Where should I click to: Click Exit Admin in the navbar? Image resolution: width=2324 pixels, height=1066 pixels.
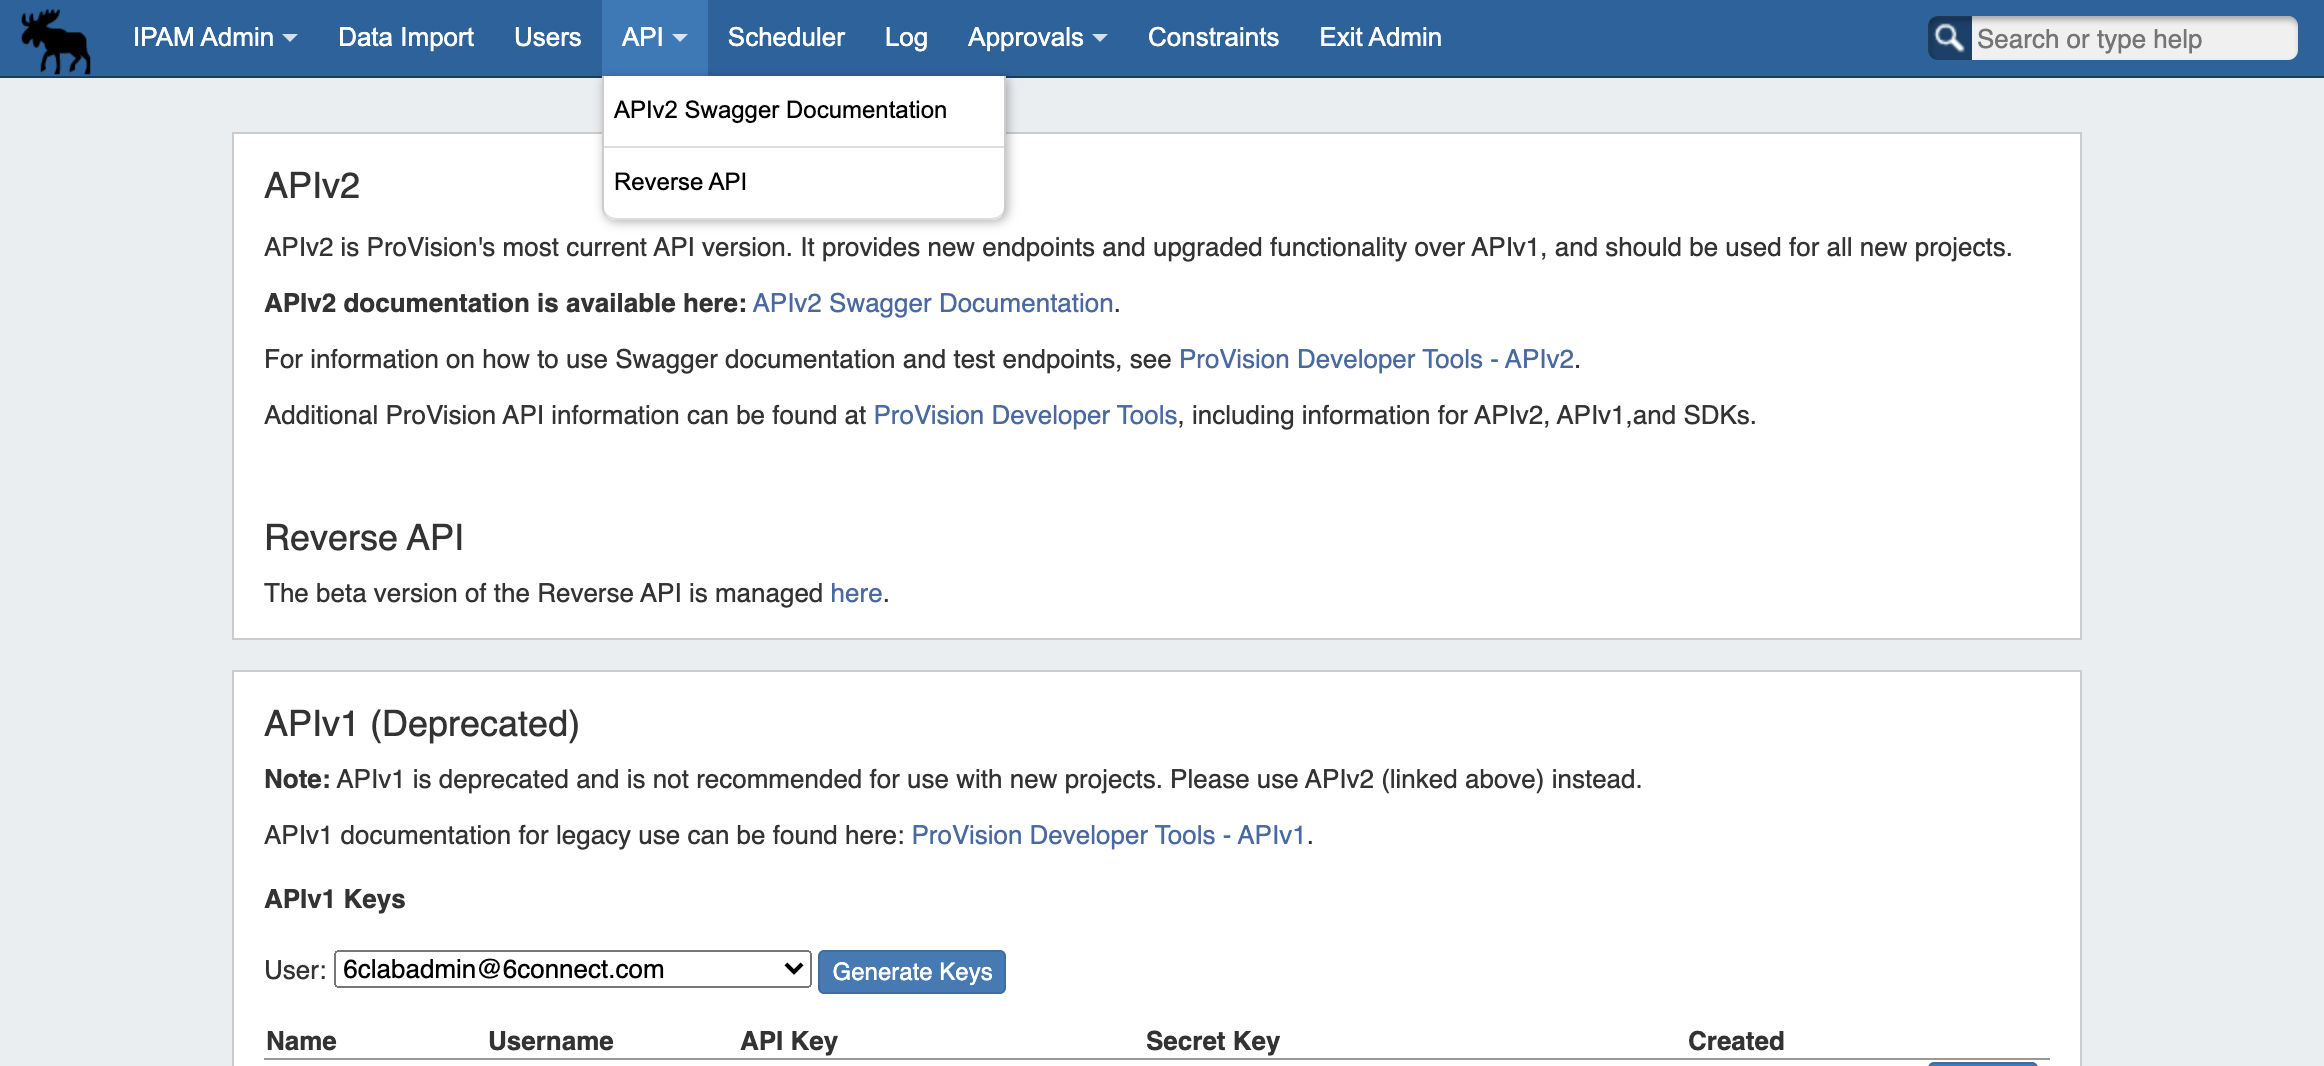click(x=1380, y=38)
